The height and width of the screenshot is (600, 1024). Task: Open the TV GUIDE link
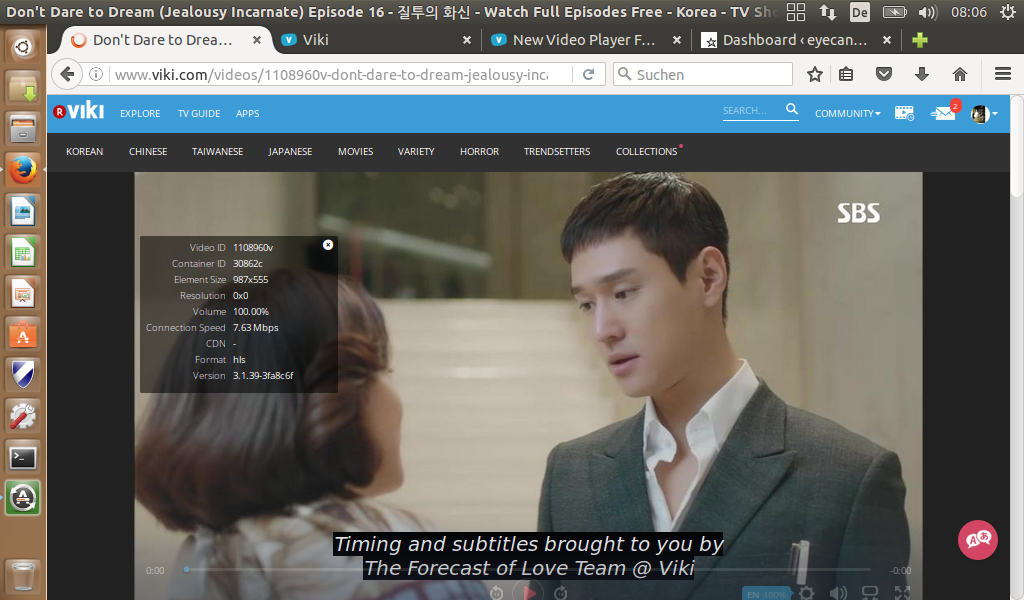click(x=199, y=114)
